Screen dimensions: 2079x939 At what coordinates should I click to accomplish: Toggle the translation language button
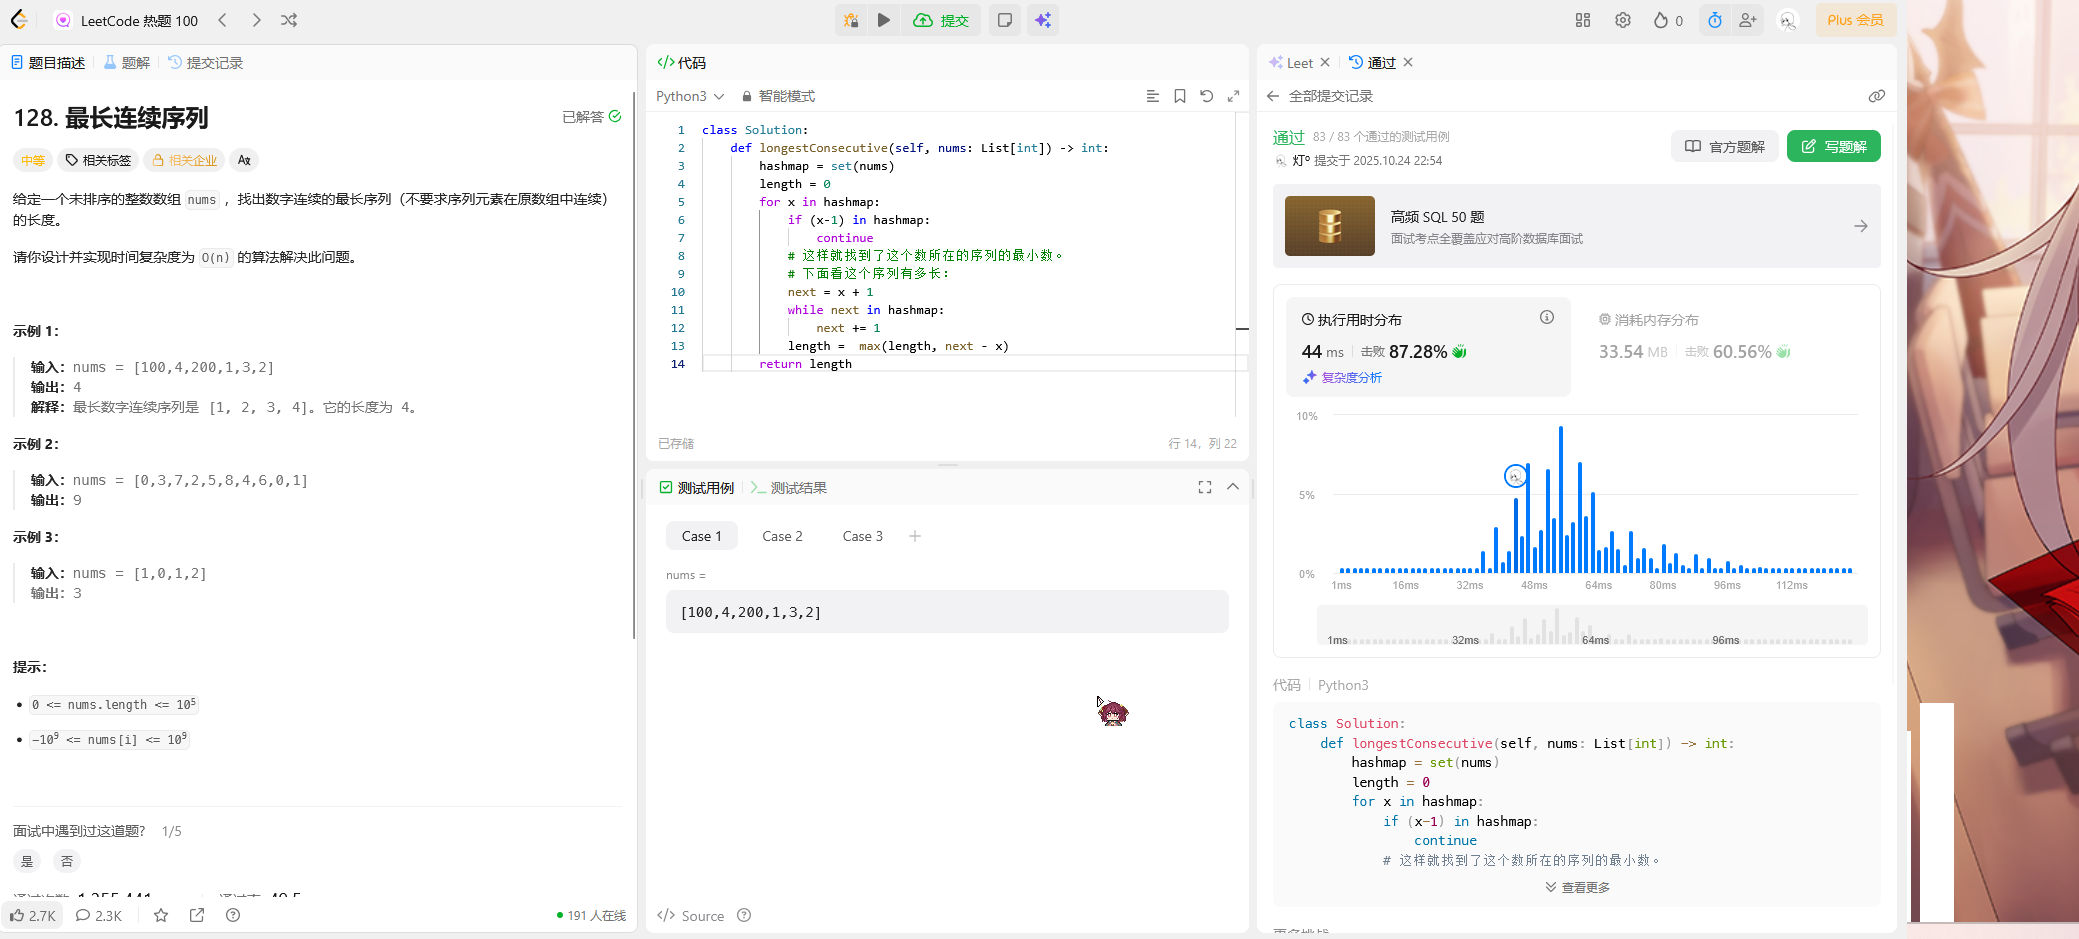point(244,160)
